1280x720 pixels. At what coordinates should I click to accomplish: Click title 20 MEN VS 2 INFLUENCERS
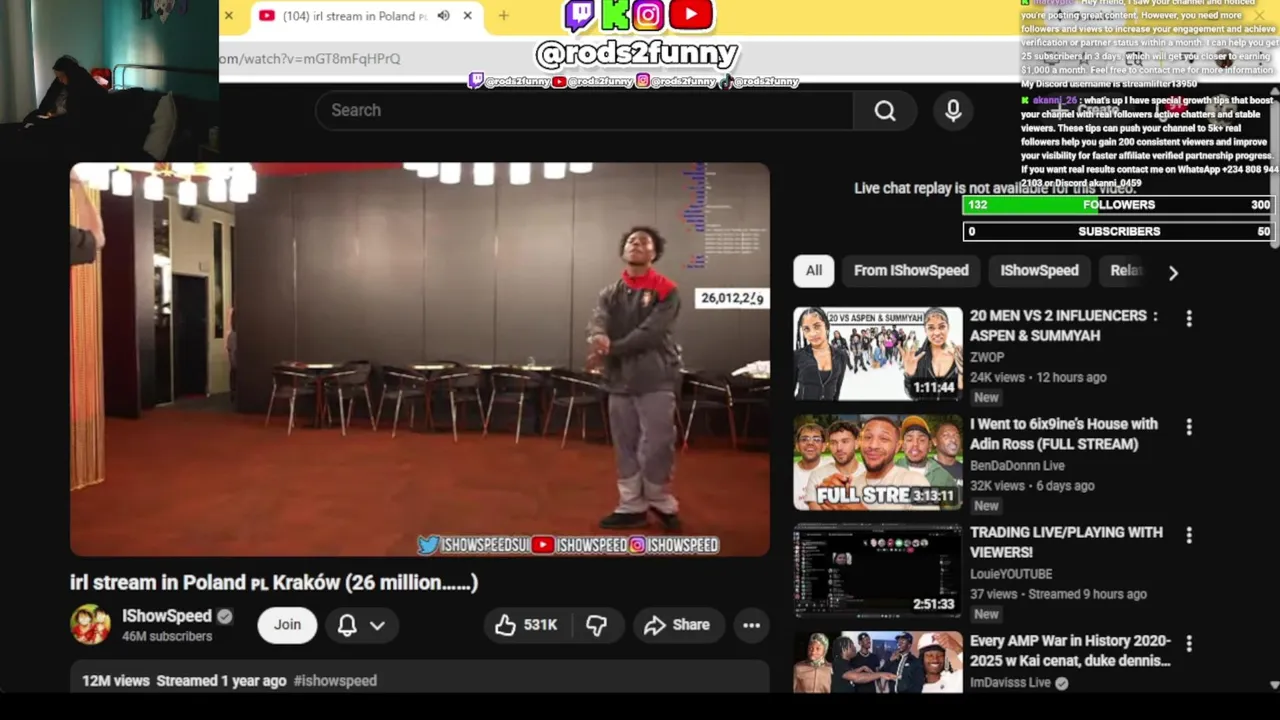tap(1064, 326)
